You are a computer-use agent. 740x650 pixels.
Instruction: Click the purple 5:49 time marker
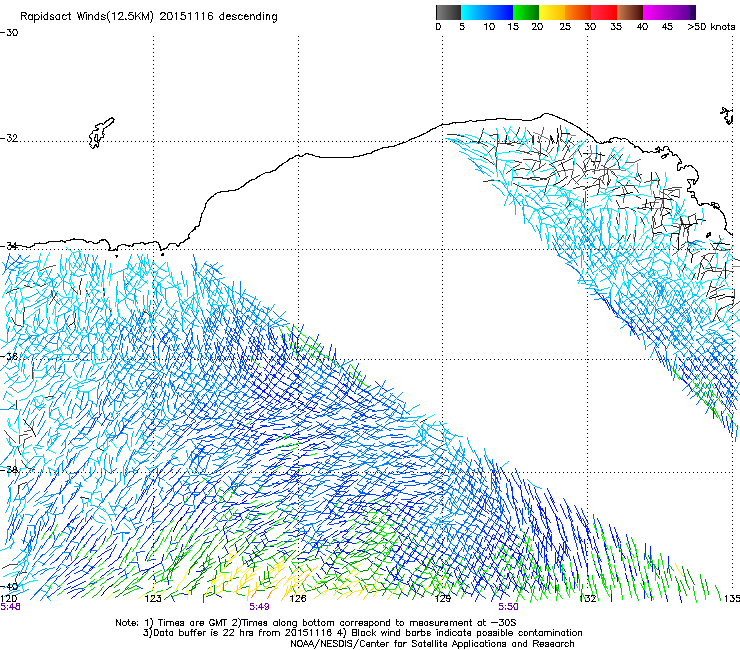(259, 607)
